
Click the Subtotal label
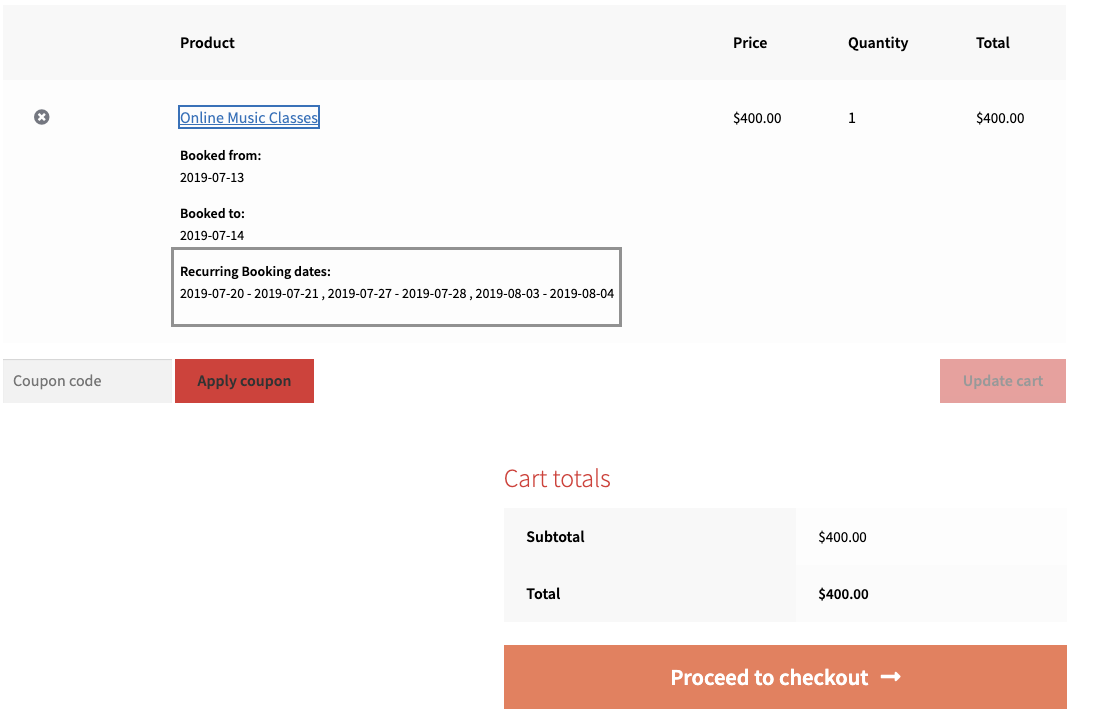(555, 536)
